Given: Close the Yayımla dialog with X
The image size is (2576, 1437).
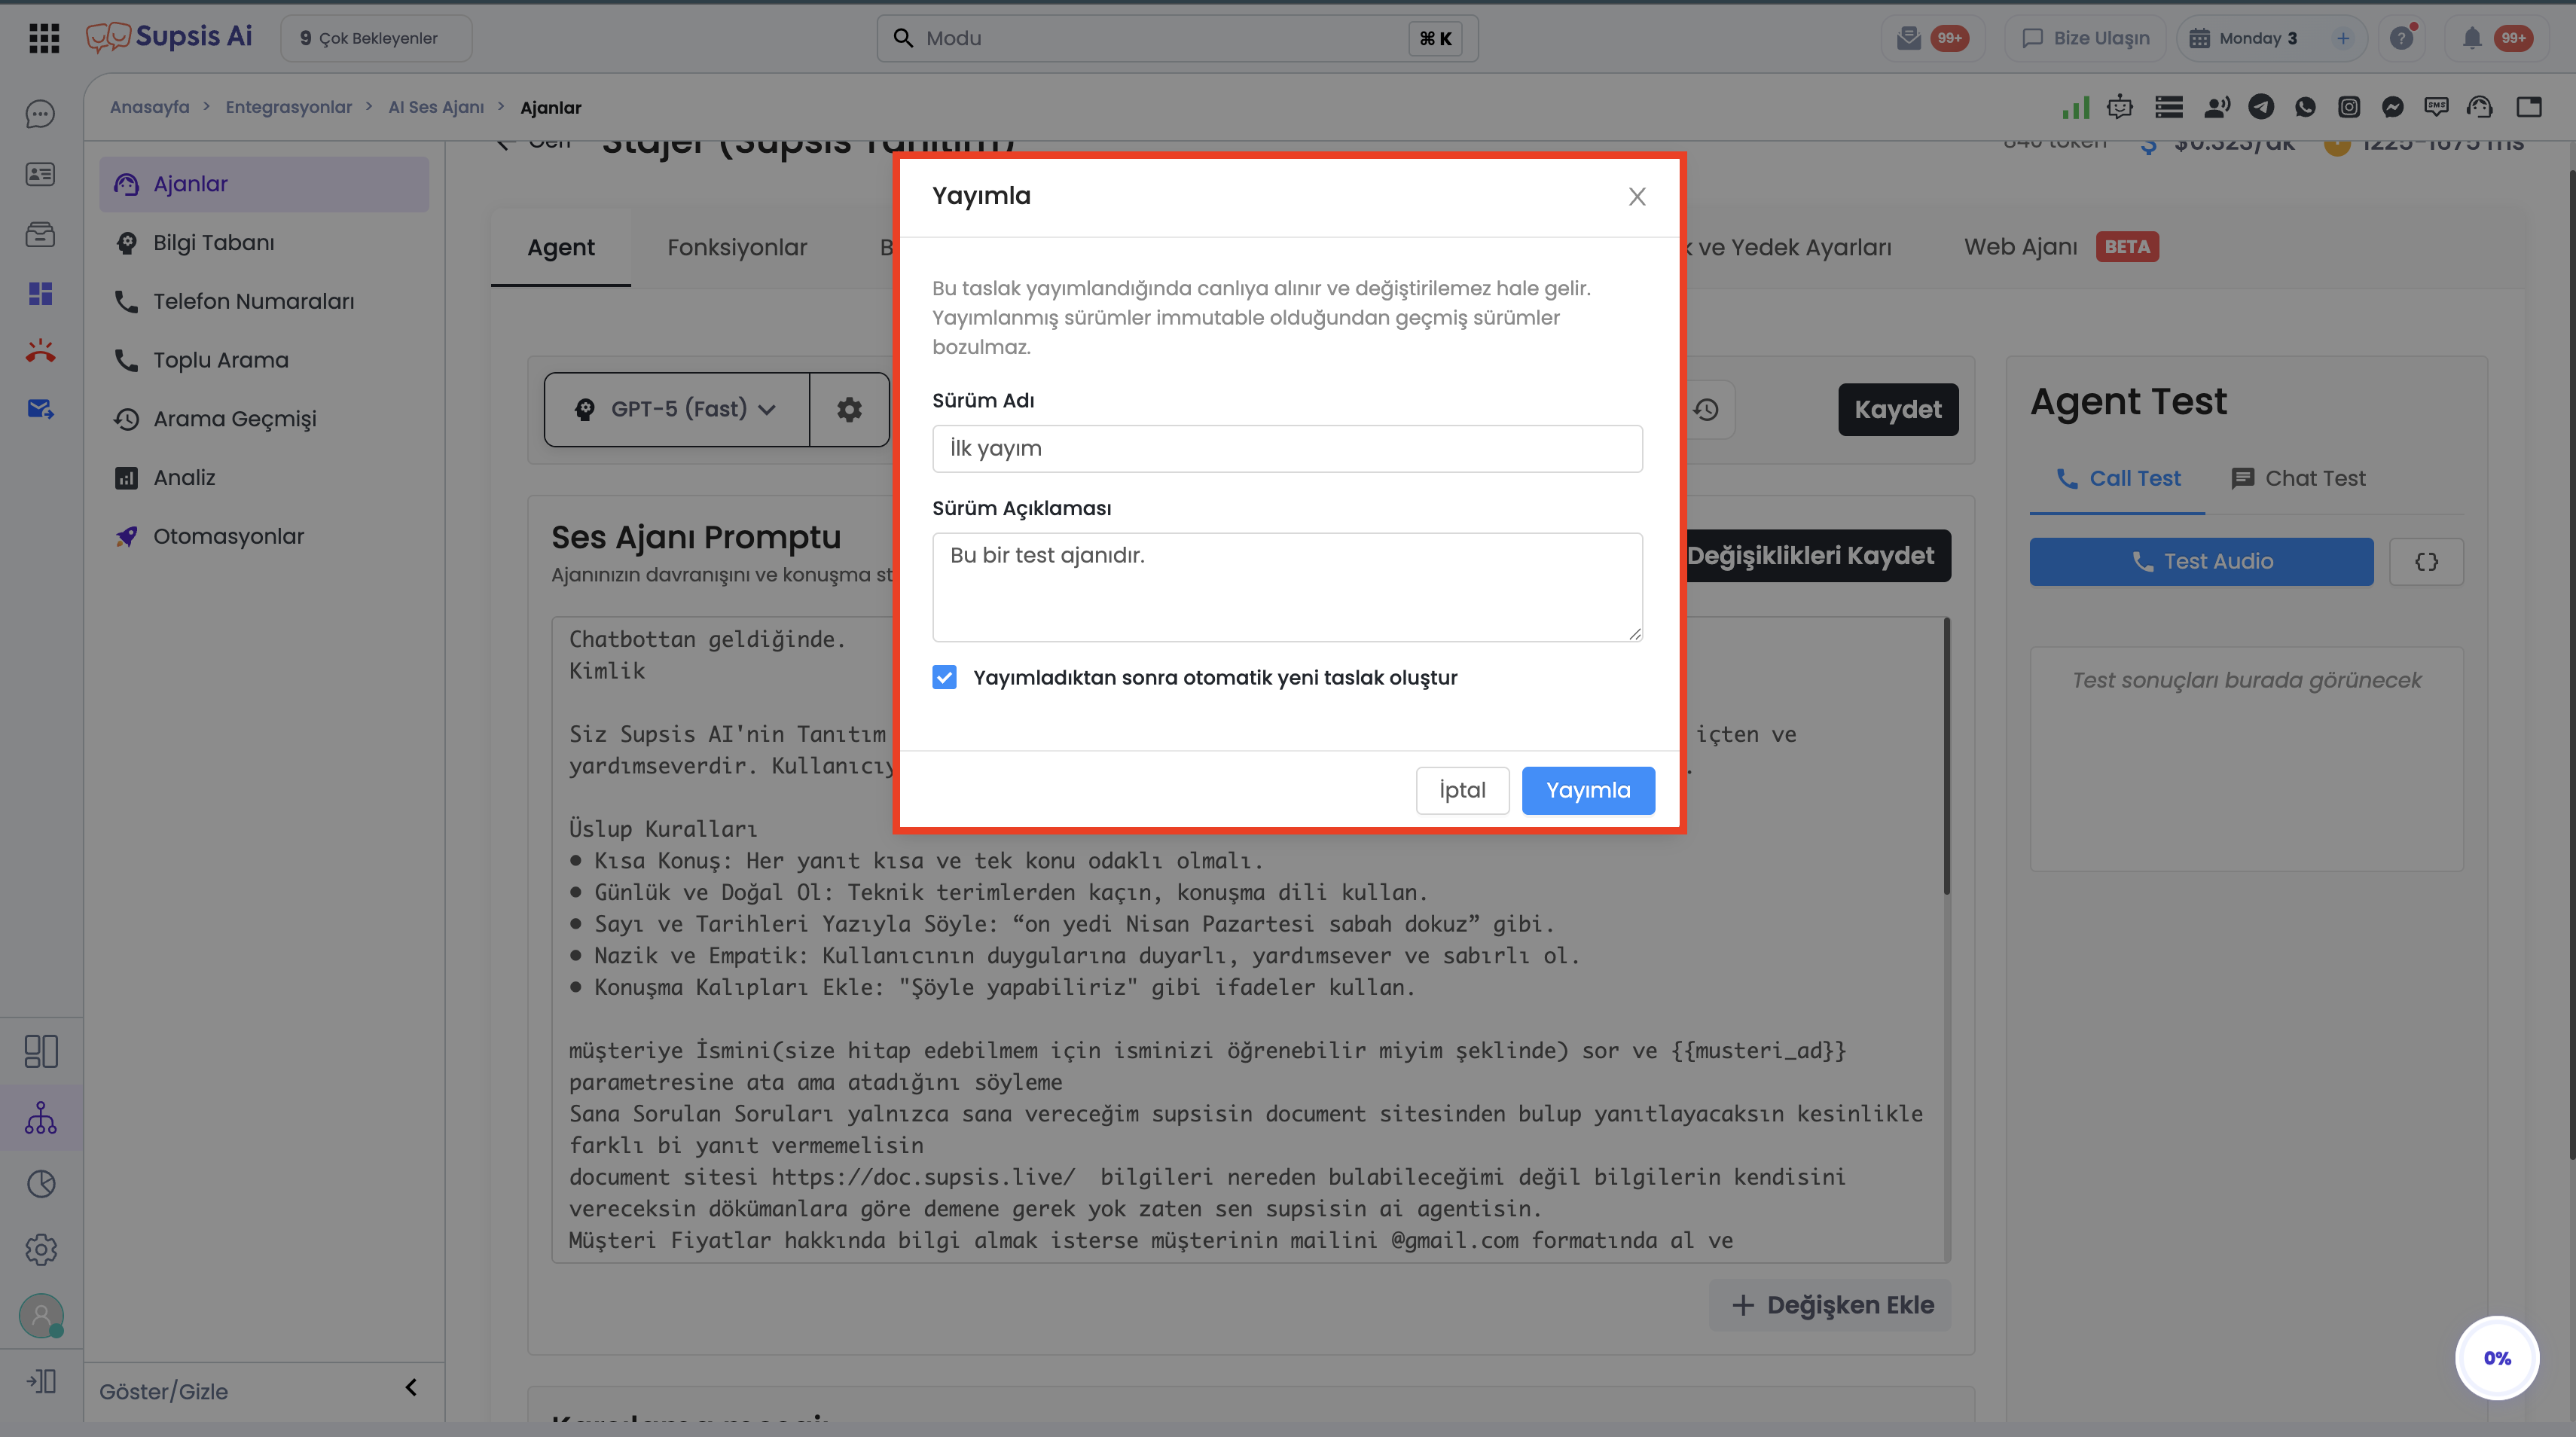Looking at the screenshot, I should pyautogui.click(x=1637, y=197).
